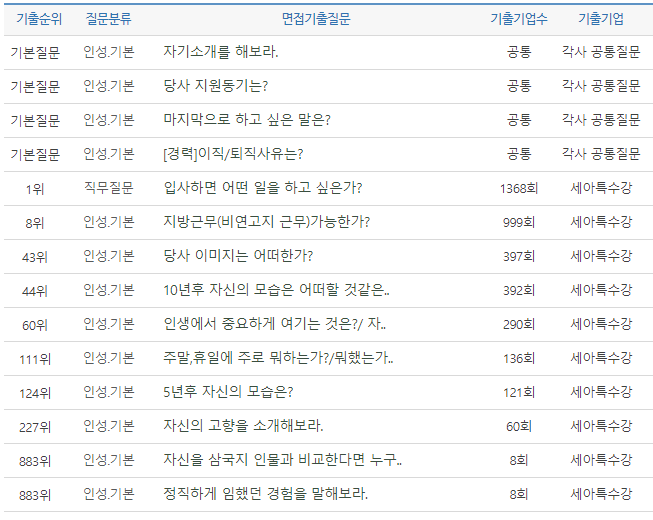653x520 pixels.
Task: Click '10년후 자신의 모습은 어떠할 것같은..' question
Action: [276, 290]
